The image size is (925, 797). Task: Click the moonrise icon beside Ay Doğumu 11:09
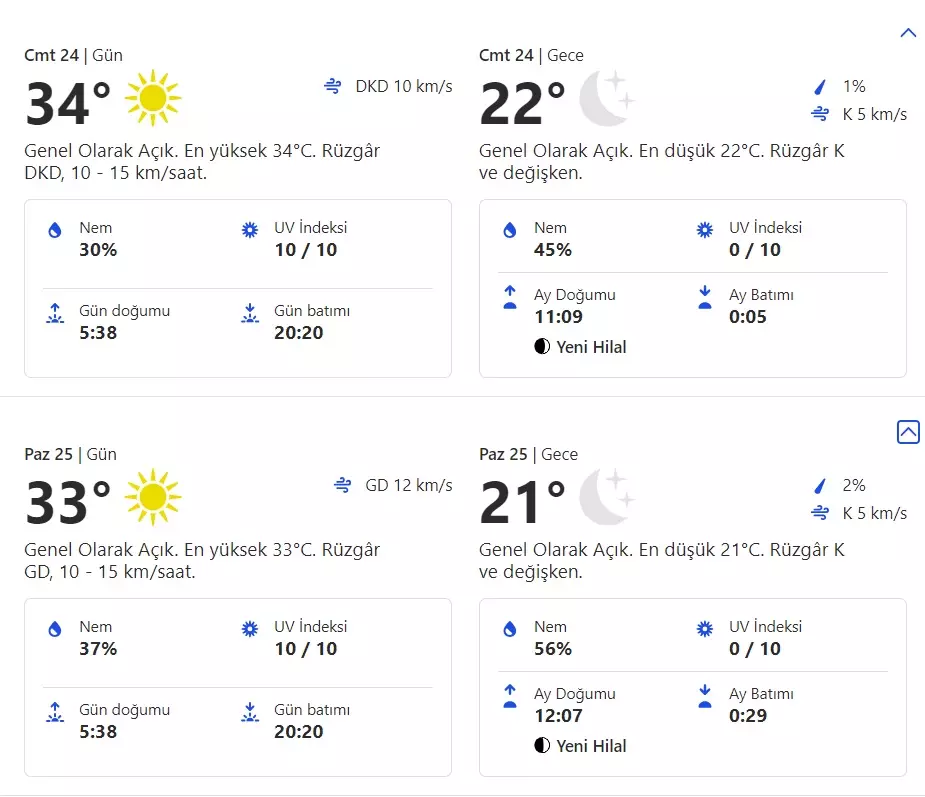510,296
